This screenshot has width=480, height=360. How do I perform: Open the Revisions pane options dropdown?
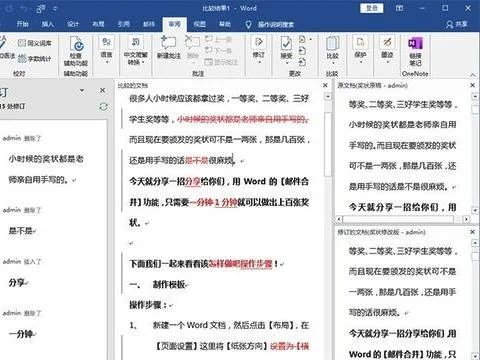pyautogui.click(x=82, y=90)
